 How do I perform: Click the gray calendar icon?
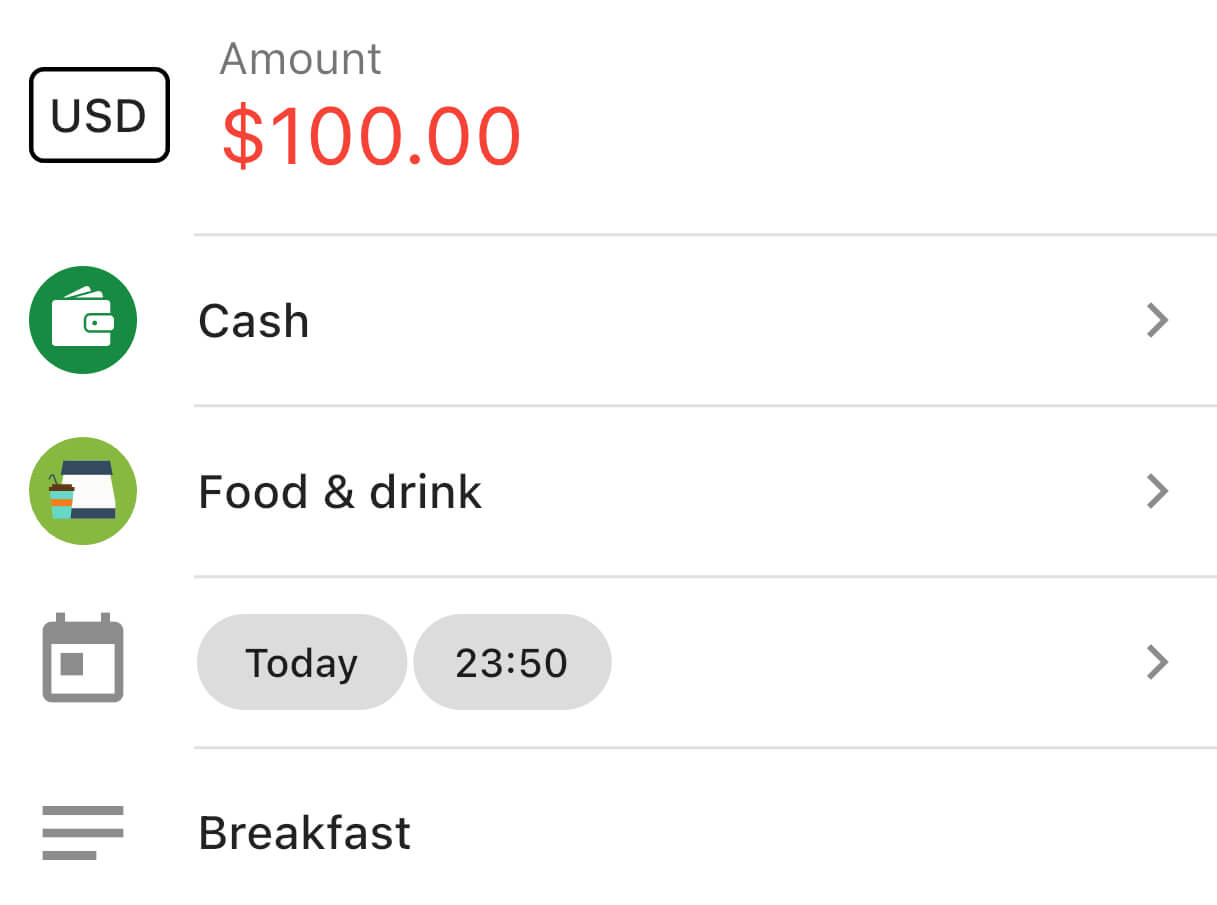pyautogui.click(x=83, y=658)
